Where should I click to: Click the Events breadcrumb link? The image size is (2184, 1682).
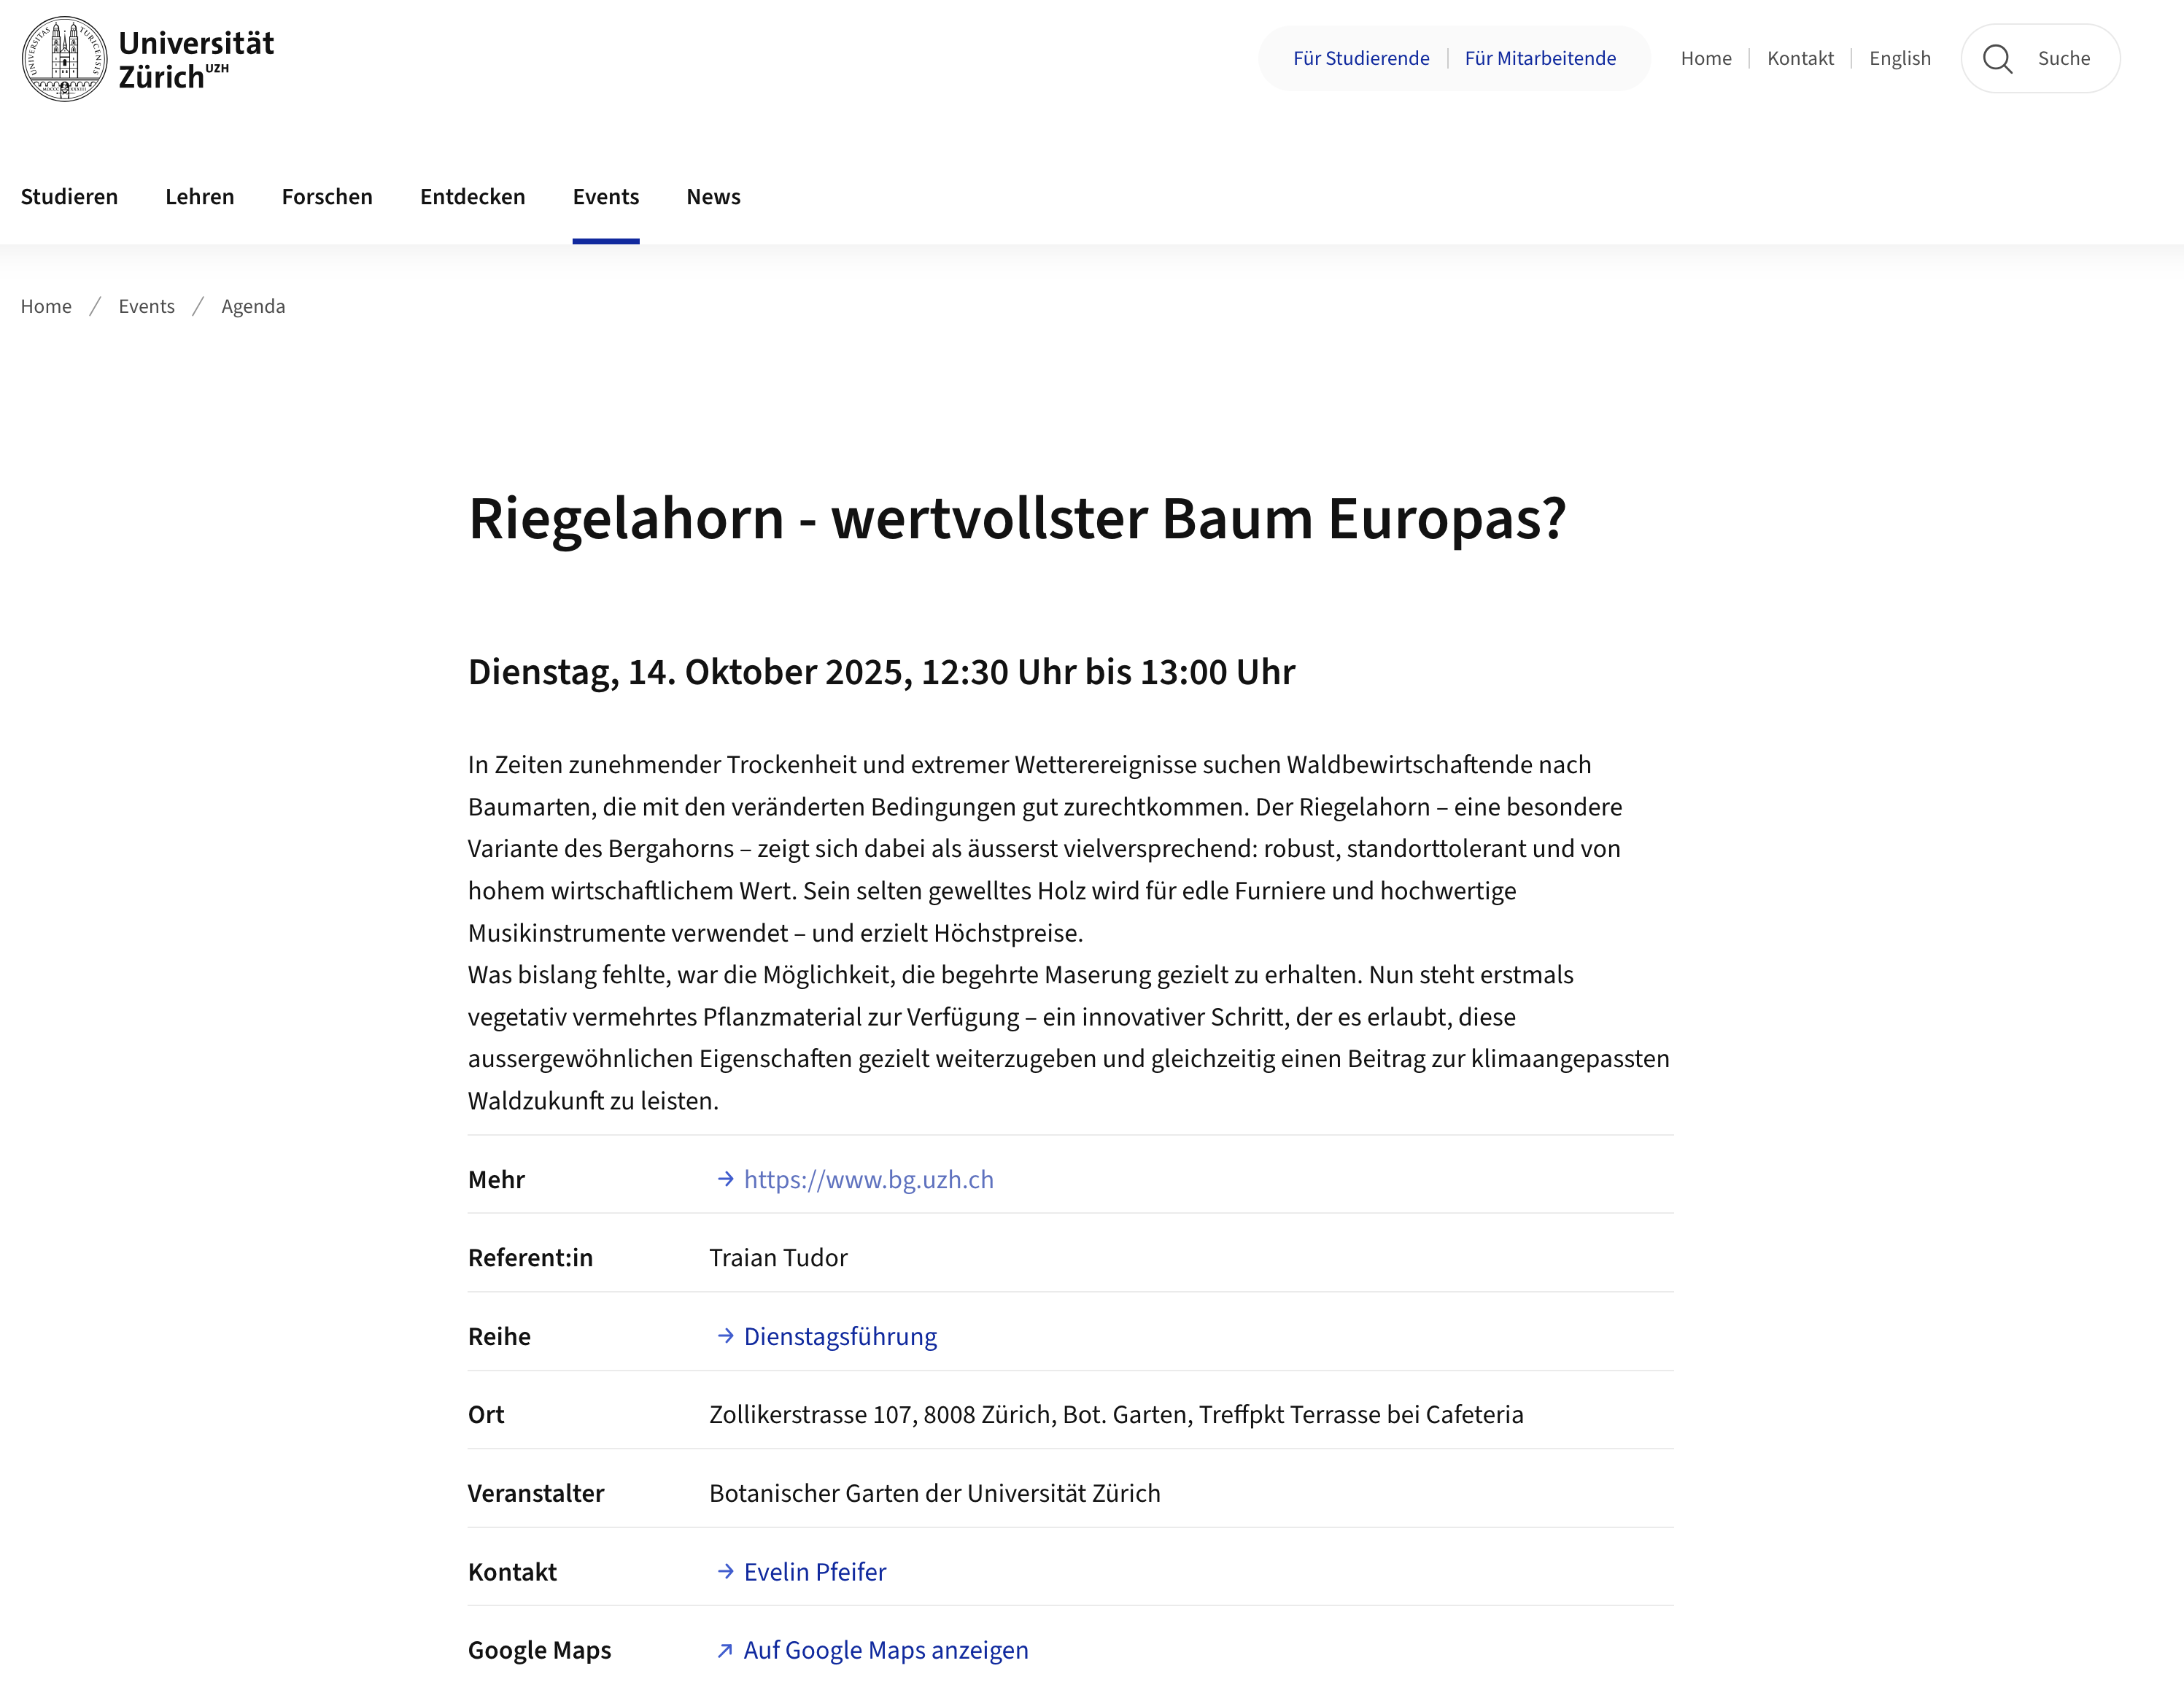(x=146, y=306)
